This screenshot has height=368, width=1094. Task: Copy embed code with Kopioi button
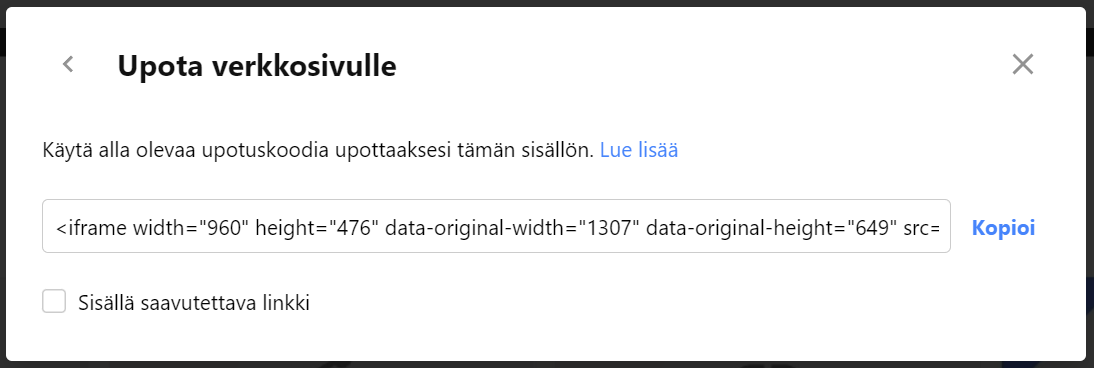1003,228
